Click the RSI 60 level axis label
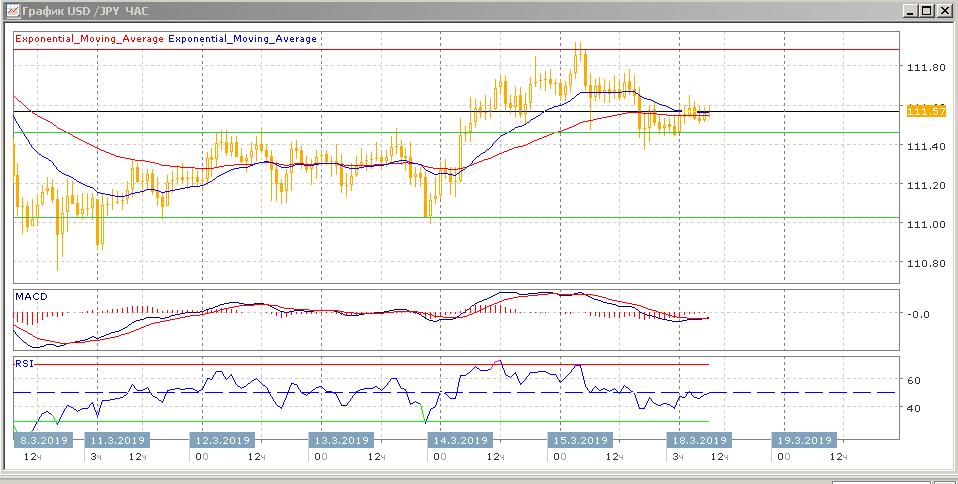This screenshot has width=958, height=484. pos(914,381)
